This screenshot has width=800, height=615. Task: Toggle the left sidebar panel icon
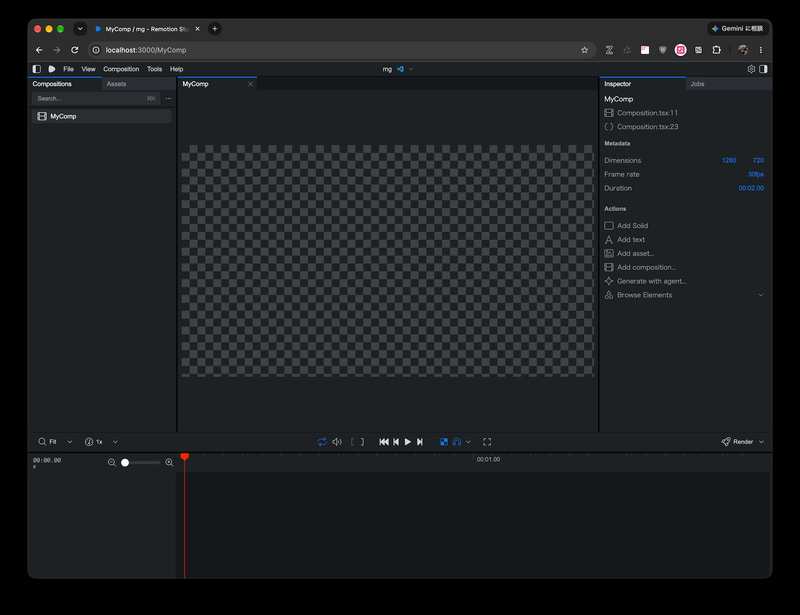pos(37,69)
